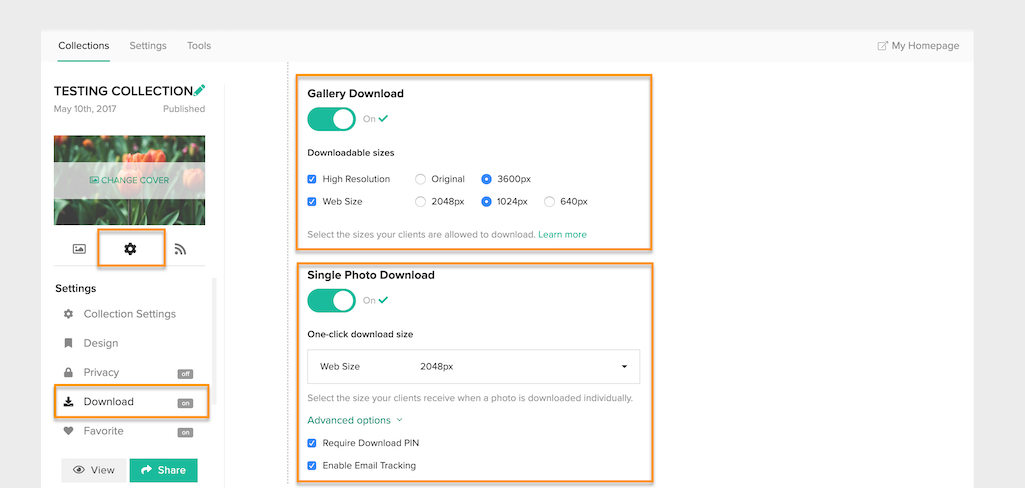Screen dimensions: 1025x488
Task: Click the Favorite heart icon
Action: click(x=68, y=431)
